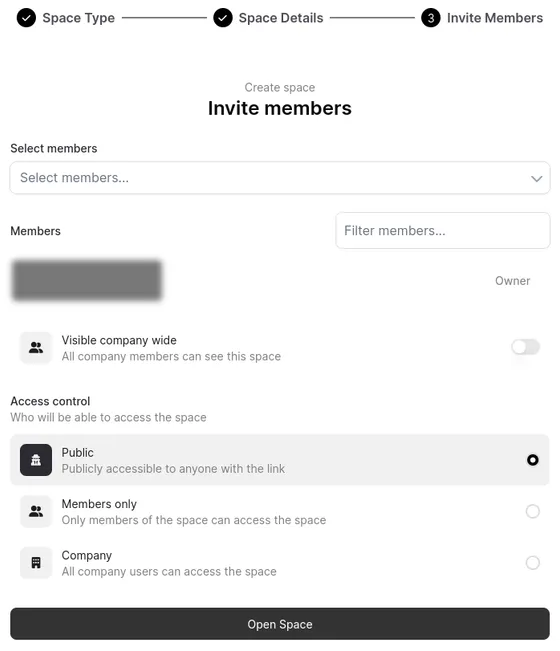The width and height of the screenshot is (560, 651).
Task: Click the Invite Members step label
Action: [495, 18]
